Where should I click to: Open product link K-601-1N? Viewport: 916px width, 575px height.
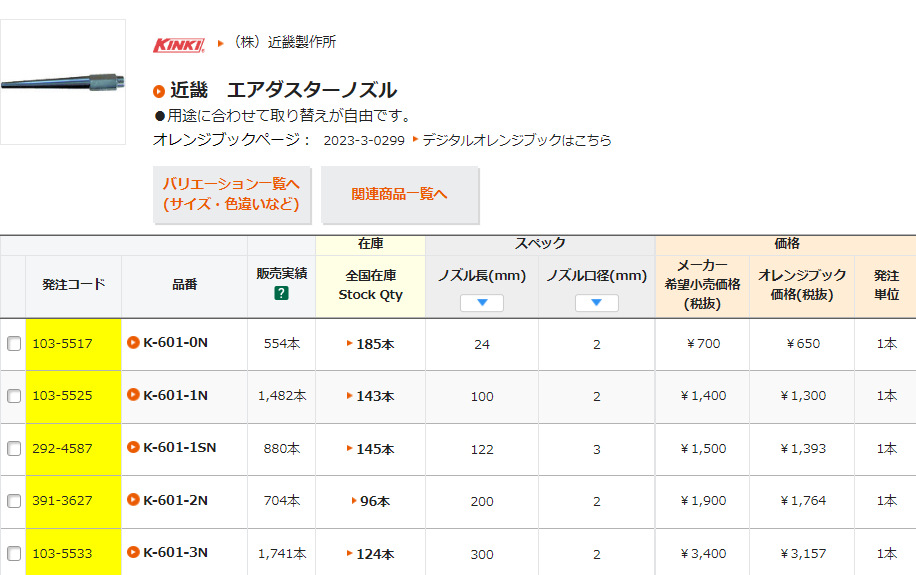pyautogui.click(x=175, y=395)
